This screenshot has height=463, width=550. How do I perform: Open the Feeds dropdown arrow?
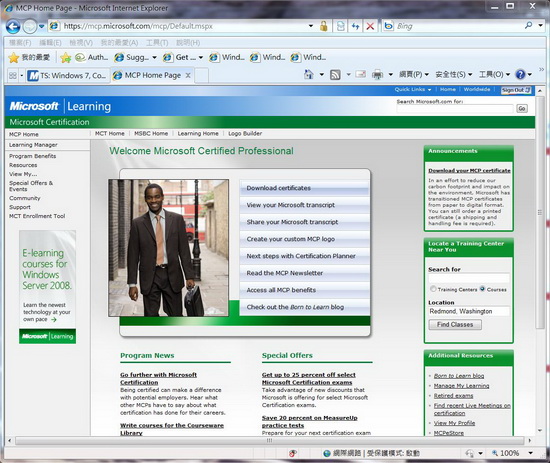tap(348, 75)
